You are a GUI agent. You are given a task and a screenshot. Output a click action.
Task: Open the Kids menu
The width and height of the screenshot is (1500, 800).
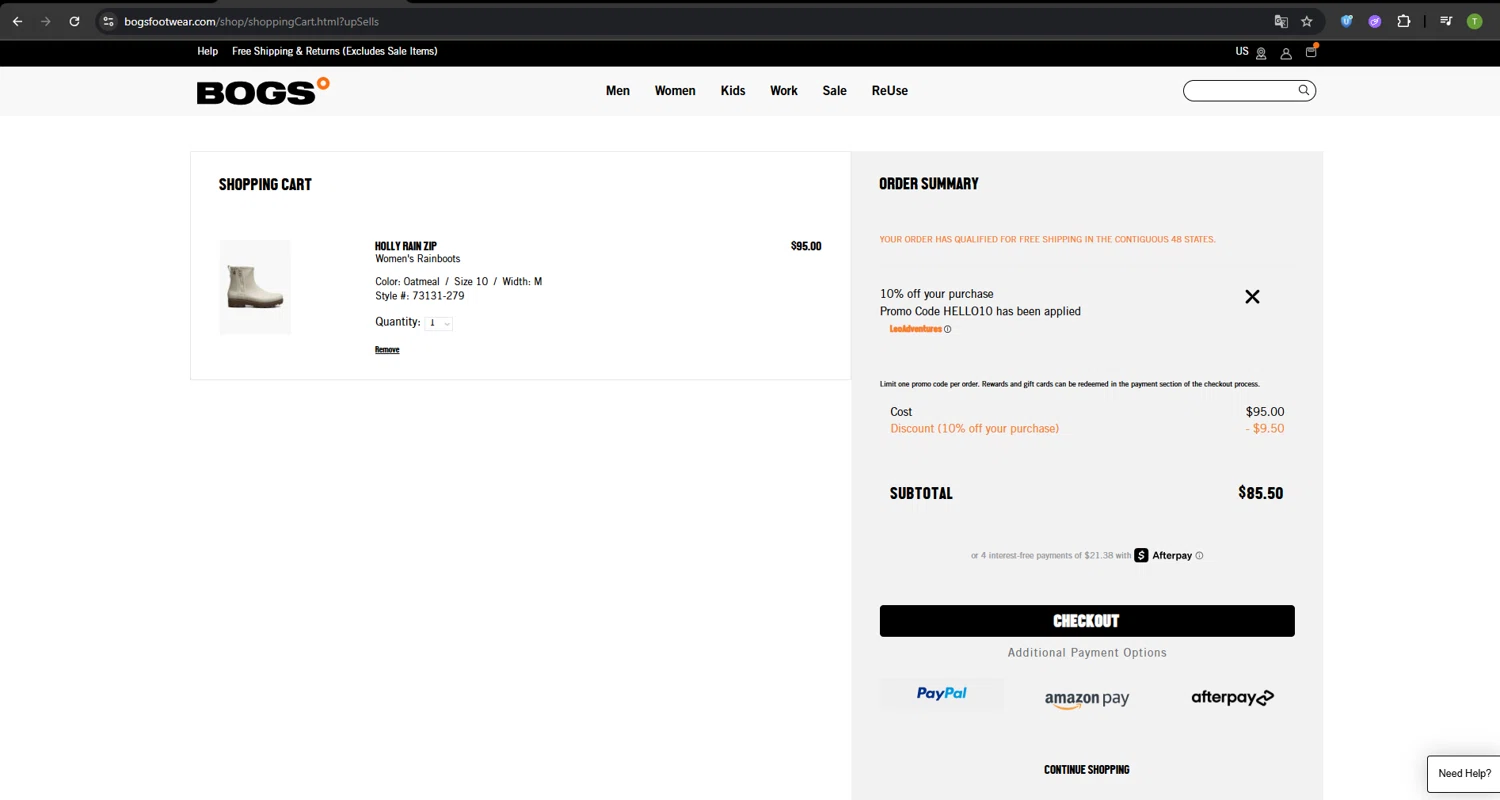733,91
